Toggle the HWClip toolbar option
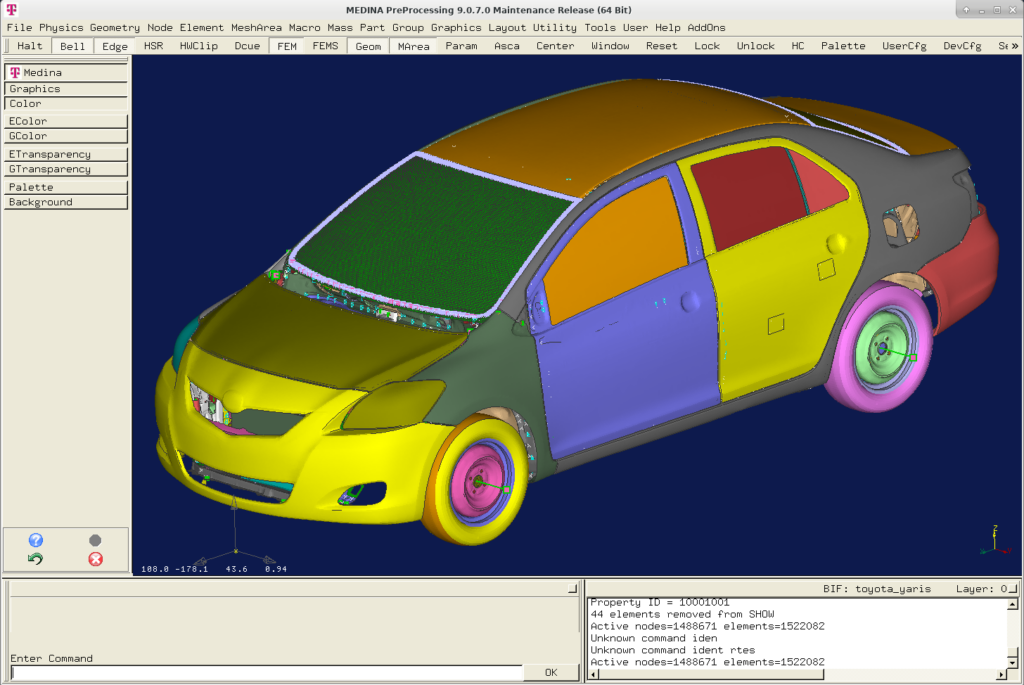Screen dimensions: 1024x685 [199, 46]
